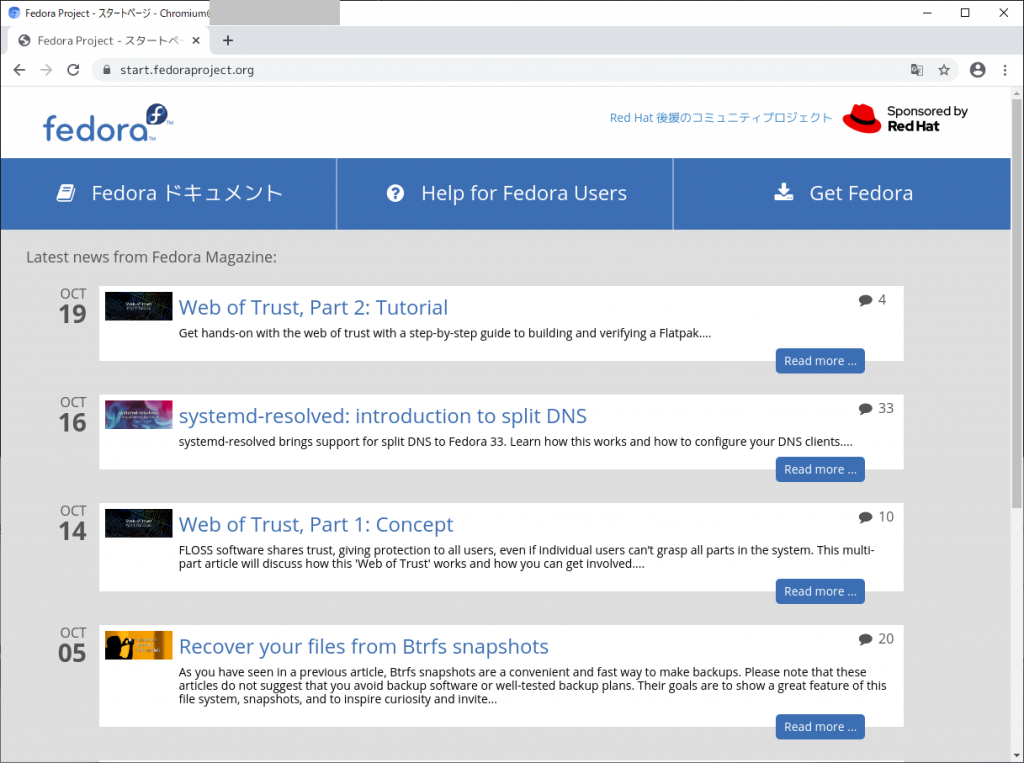Screen dimensions: 1024x763
Task: Click the fedora logo
Action: pos(108,123)
